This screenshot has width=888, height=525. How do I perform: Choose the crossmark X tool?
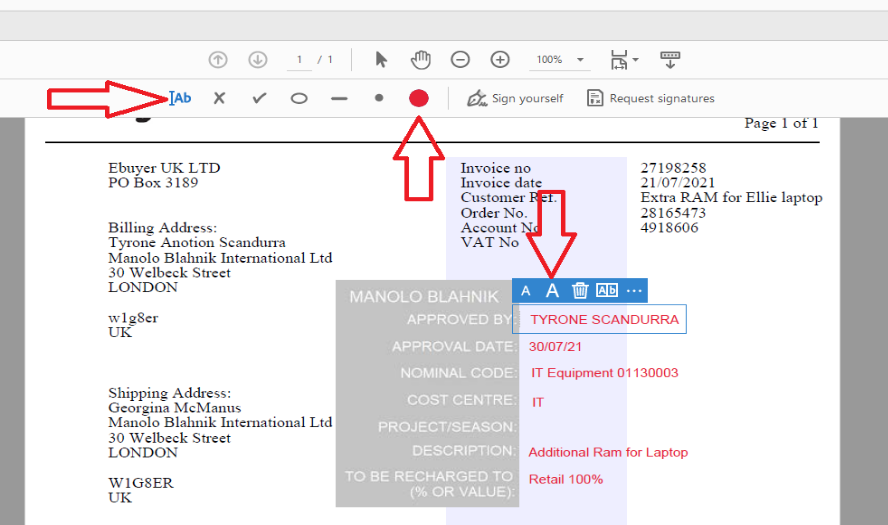click(x=219, y=98)
